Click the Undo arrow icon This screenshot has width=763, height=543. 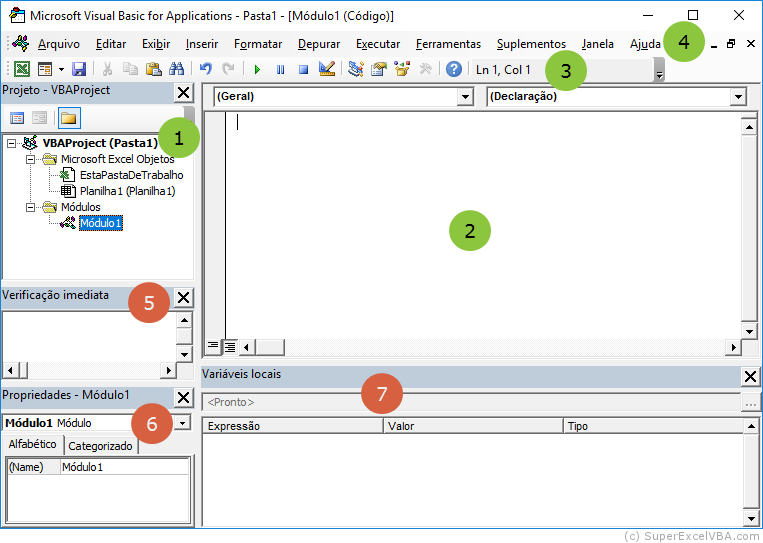206,69
